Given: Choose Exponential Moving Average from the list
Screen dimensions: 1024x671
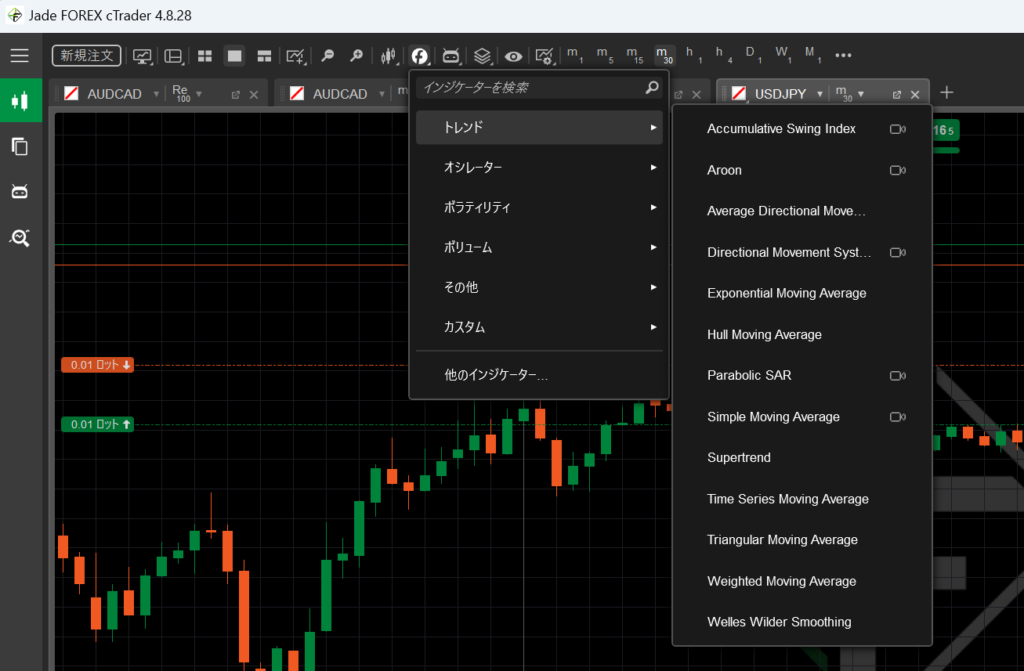Looking at the screenshot, I should coord(786,293).
